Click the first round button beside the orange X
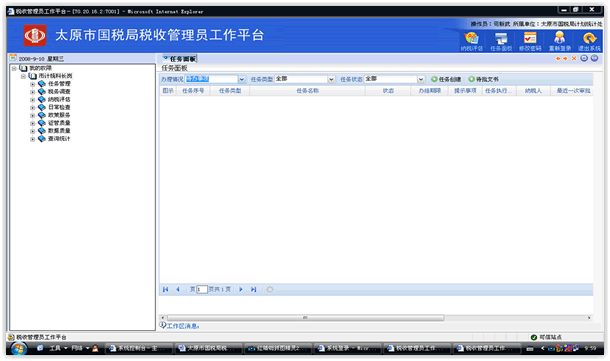The width and height of the screenshot is (610, 361). [x=584, y=58]
